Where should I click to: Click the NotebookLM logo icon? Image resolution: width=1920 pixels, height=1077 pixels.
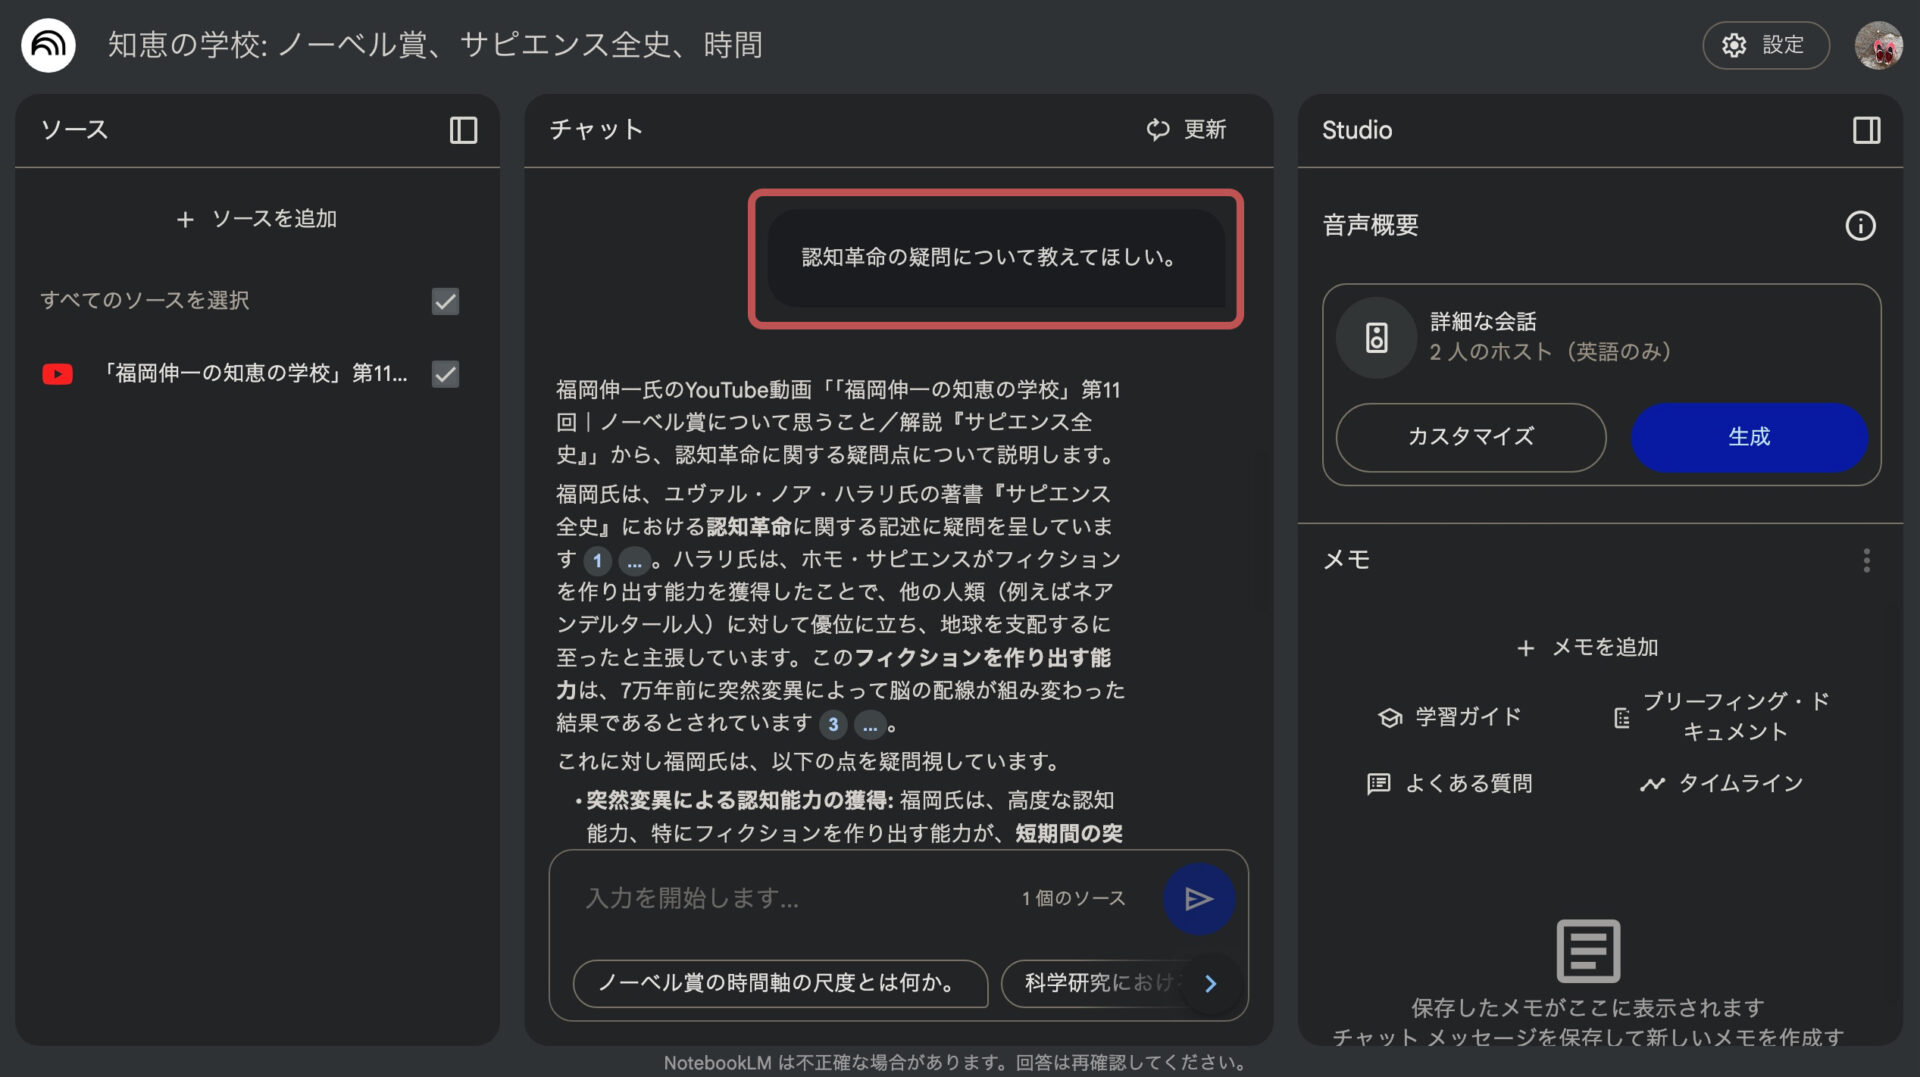pos(48,45)
